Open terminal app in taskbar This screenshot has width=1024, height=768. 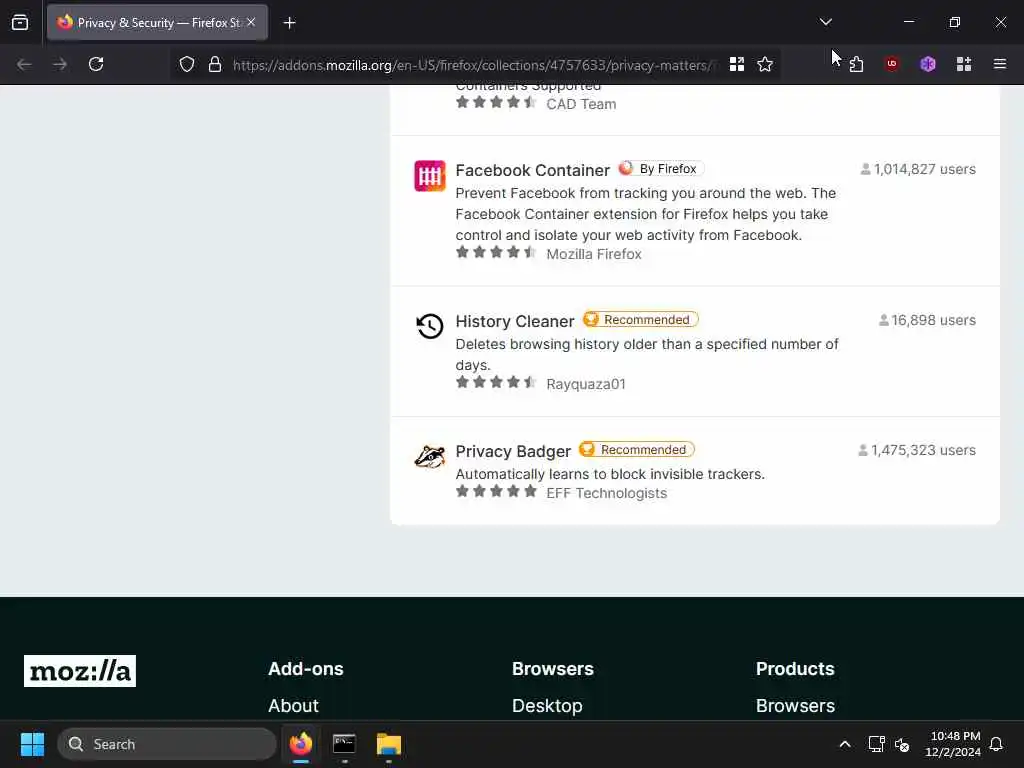point(344,744)
